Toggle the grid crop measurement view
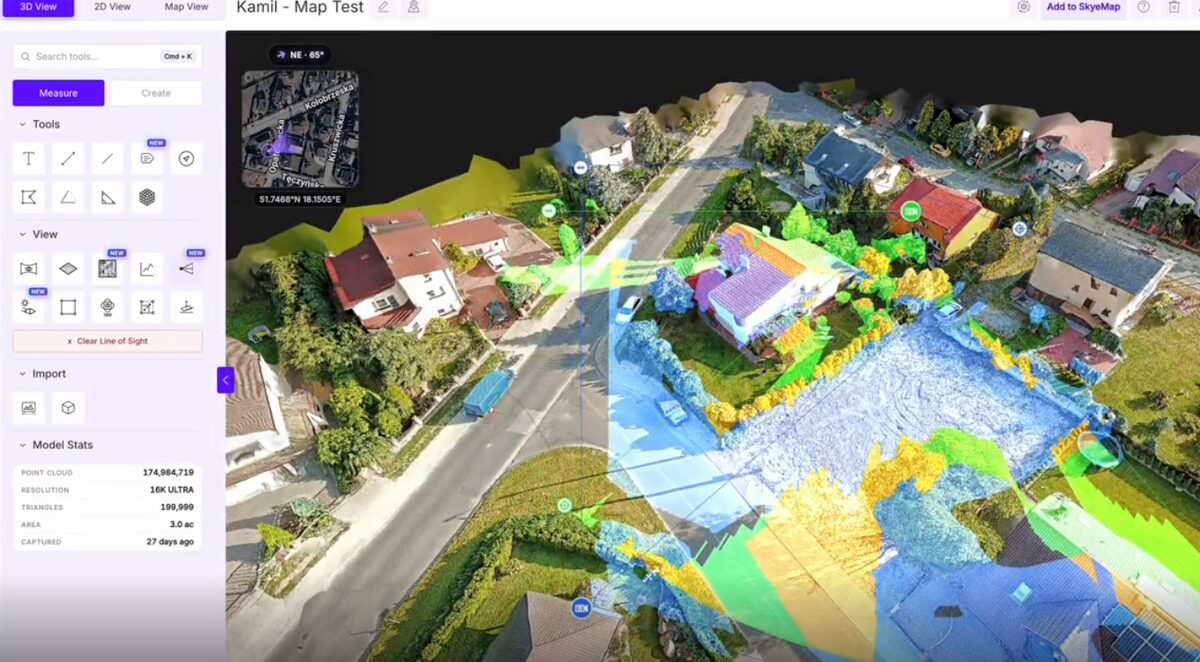The image size is (1200, 662). click(x=147, y=307)
